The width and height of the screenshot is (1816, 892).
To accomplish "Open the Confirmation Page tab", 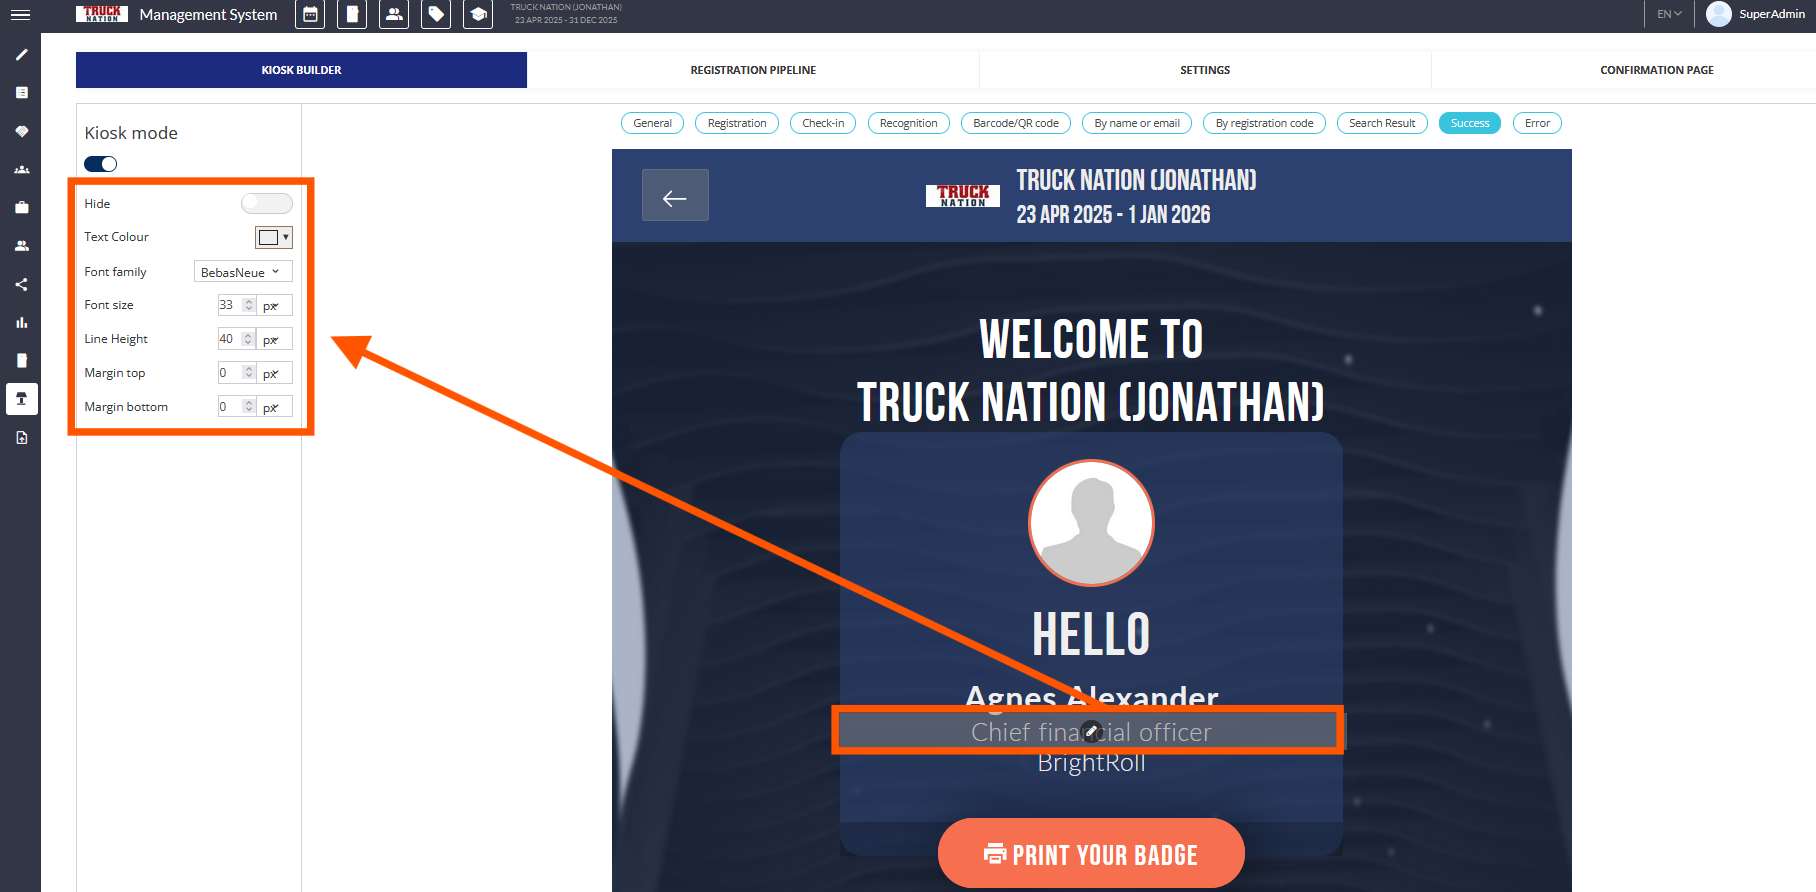I will [1656, 70].
